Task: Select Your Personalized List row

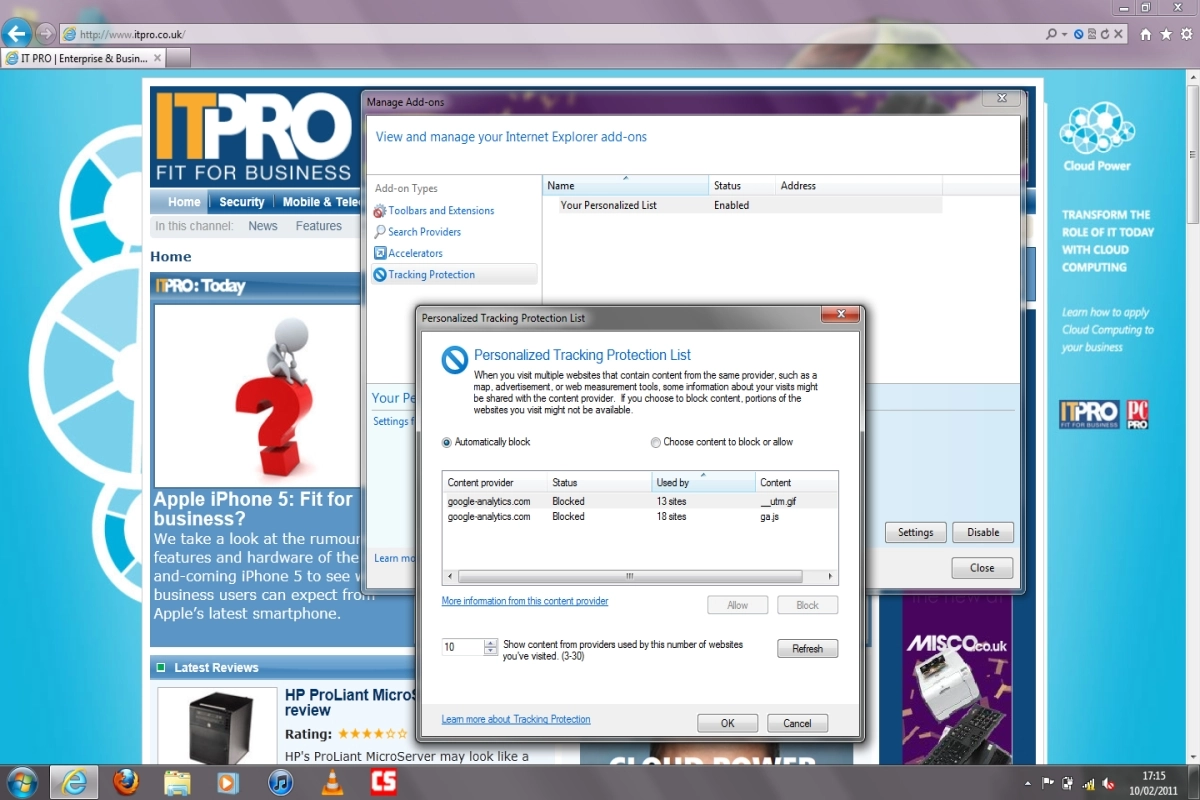Action: (742, 205)
